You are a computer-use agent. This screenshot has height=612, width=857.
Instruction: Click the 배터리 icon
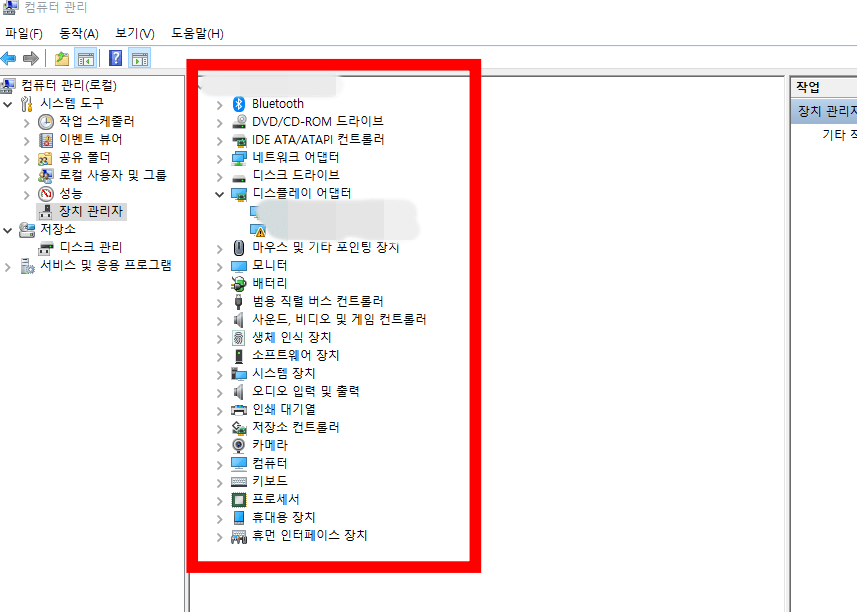pyautogui.click(x=239, y=284)
